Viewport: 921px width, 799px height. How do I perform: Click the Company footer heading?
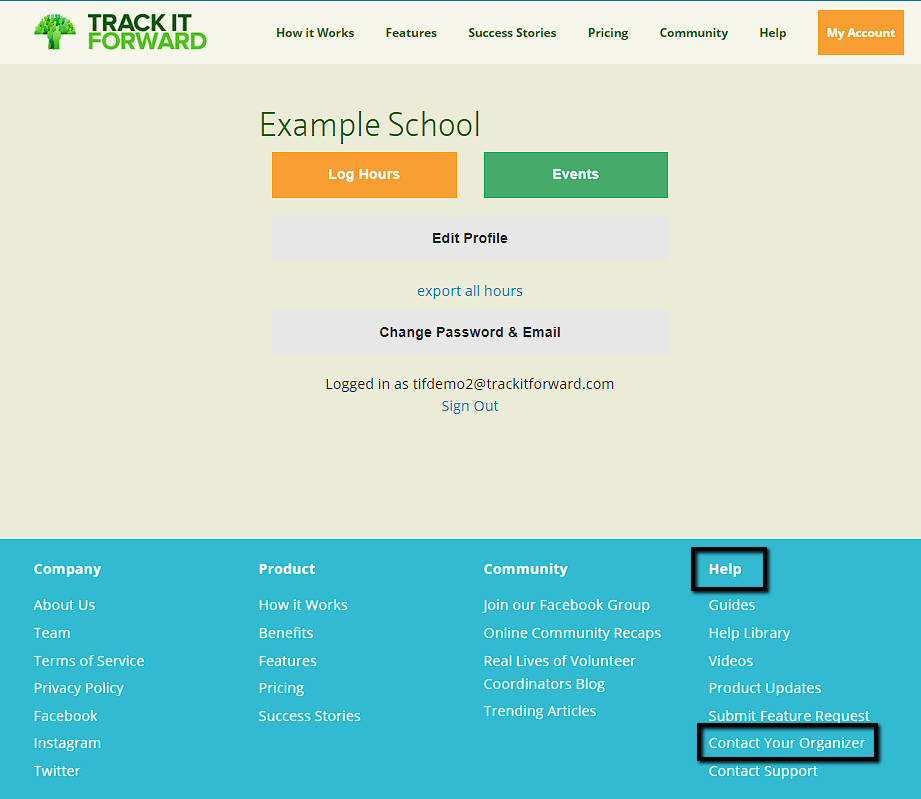[68, 569]
